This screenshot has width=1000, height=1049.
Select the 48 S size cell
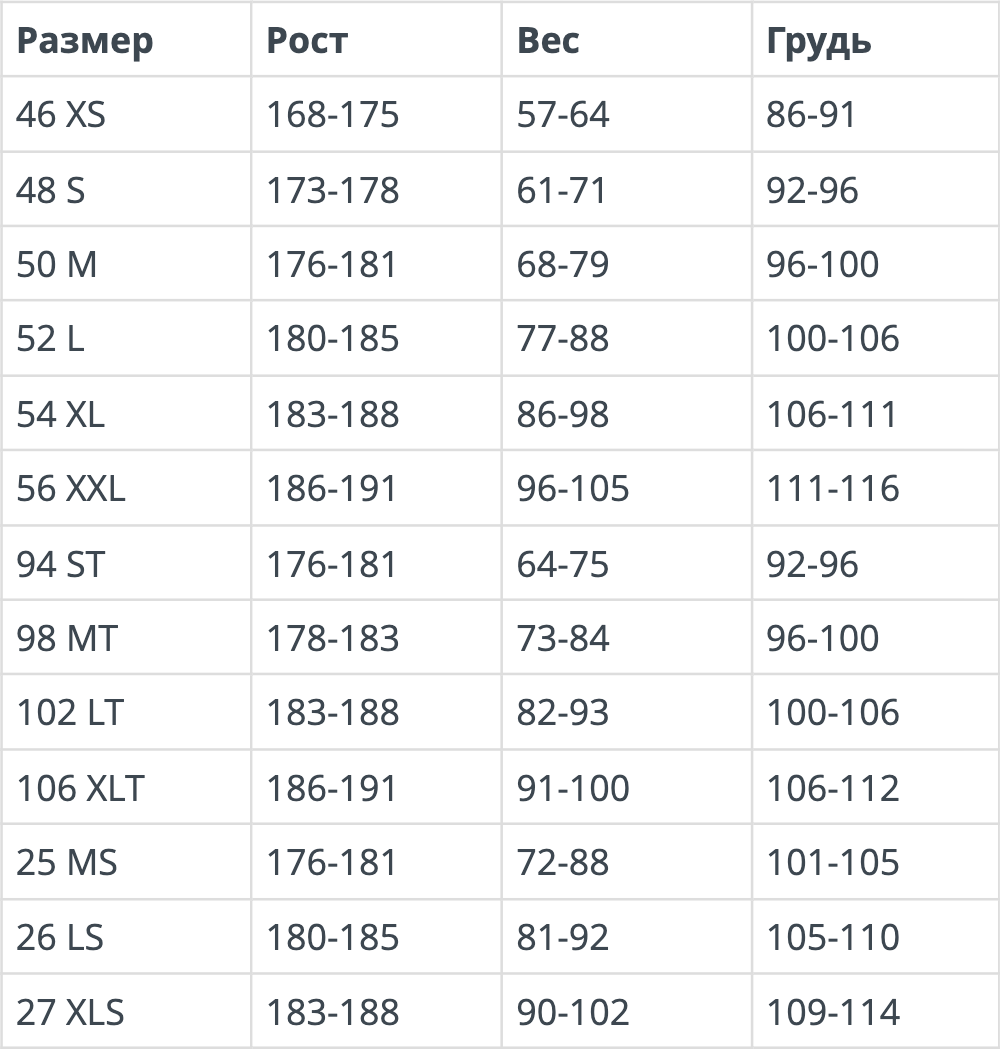click(x=51, y=190)
